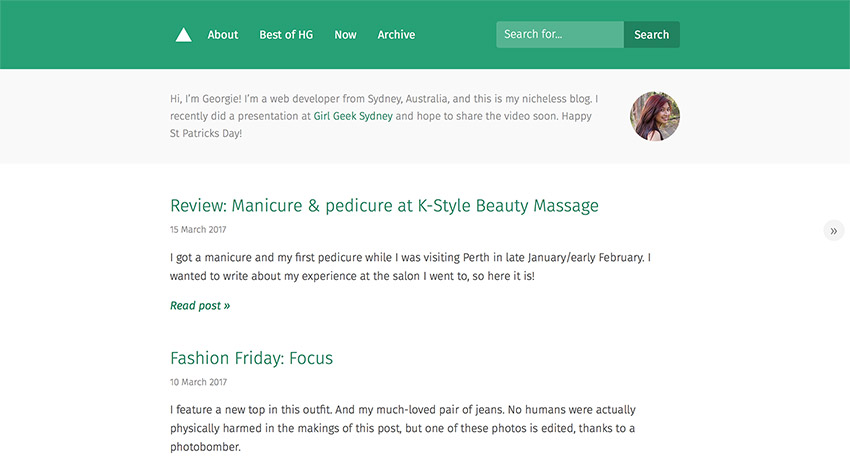
Task: Click the Fashion Friday excerpt paragraph
Action: click(403, 428)
